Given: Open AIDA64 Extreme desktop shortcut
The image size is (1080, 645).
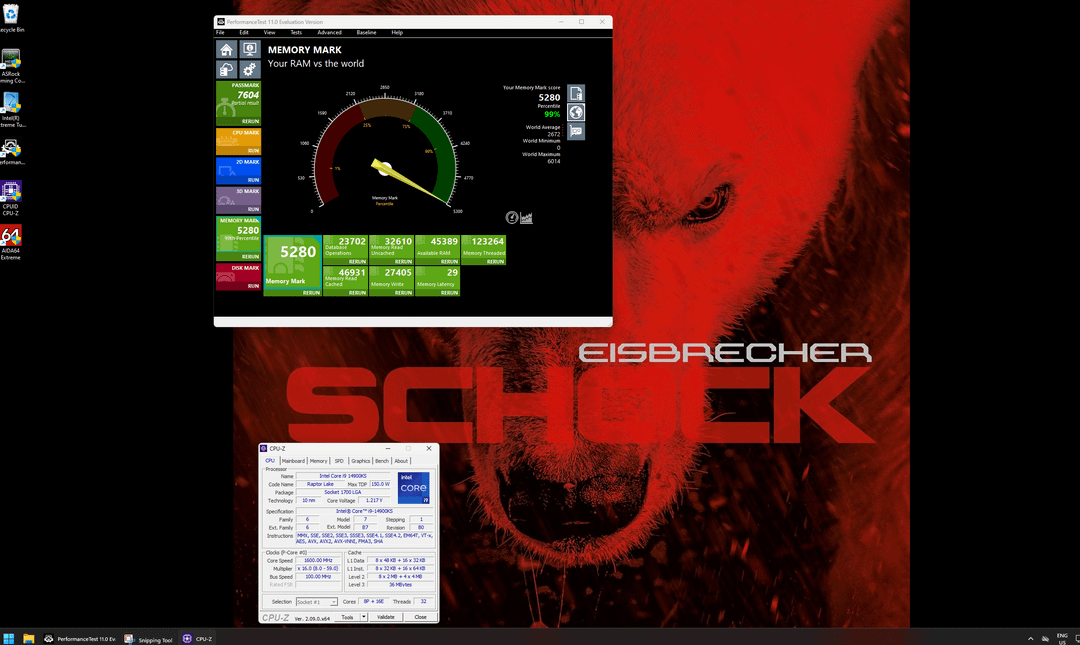Looking at the screenshot, I should [10, 243].
